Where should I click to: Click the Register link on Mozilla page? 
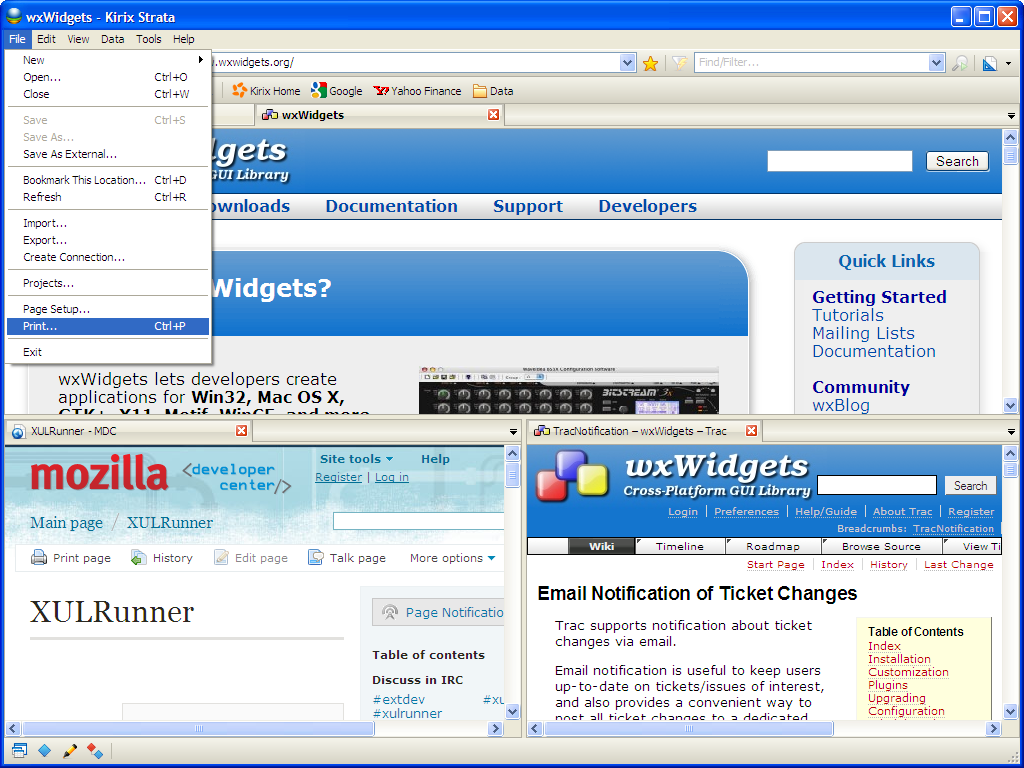tap(338, 477)
